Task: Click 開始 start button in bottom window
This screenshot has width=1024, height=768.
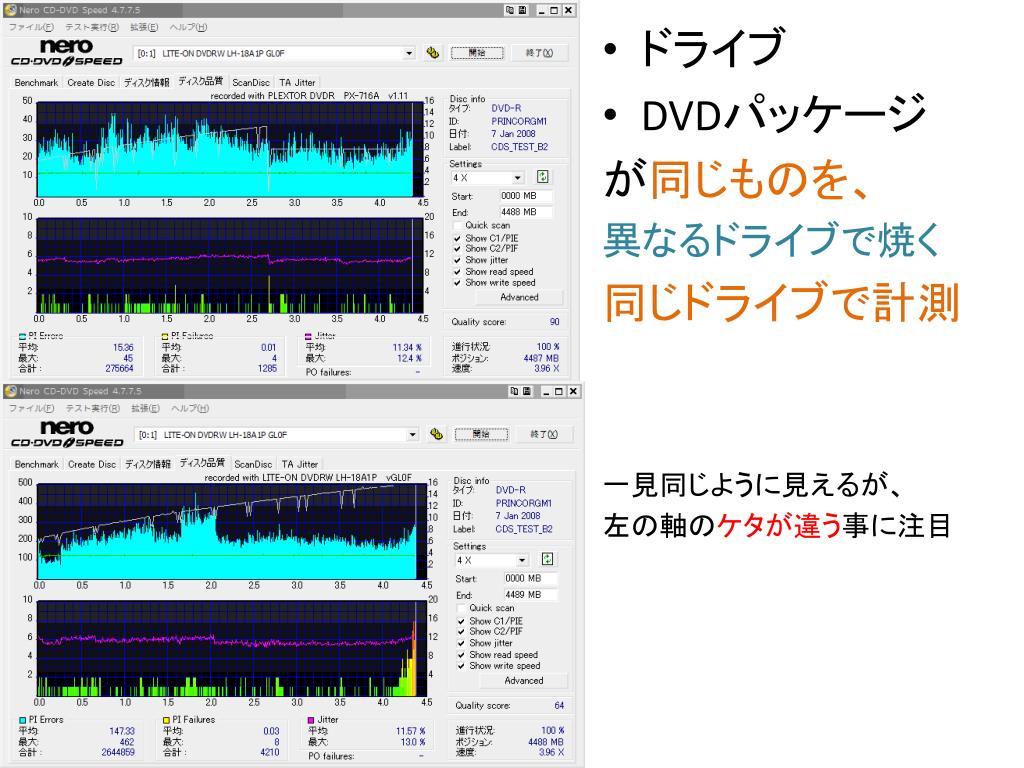Action: tap(481, 434)
